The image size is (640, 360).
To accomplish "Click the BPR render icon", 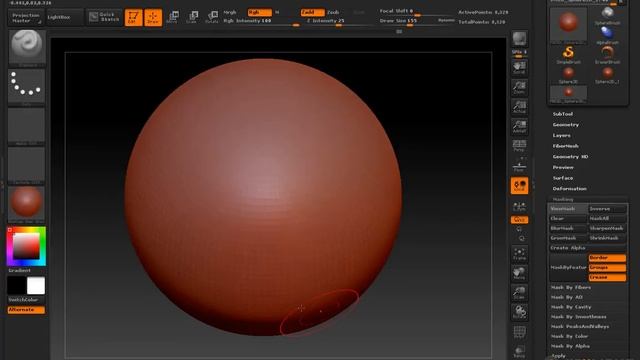I will pyautogui.click(x=520, y=40).
